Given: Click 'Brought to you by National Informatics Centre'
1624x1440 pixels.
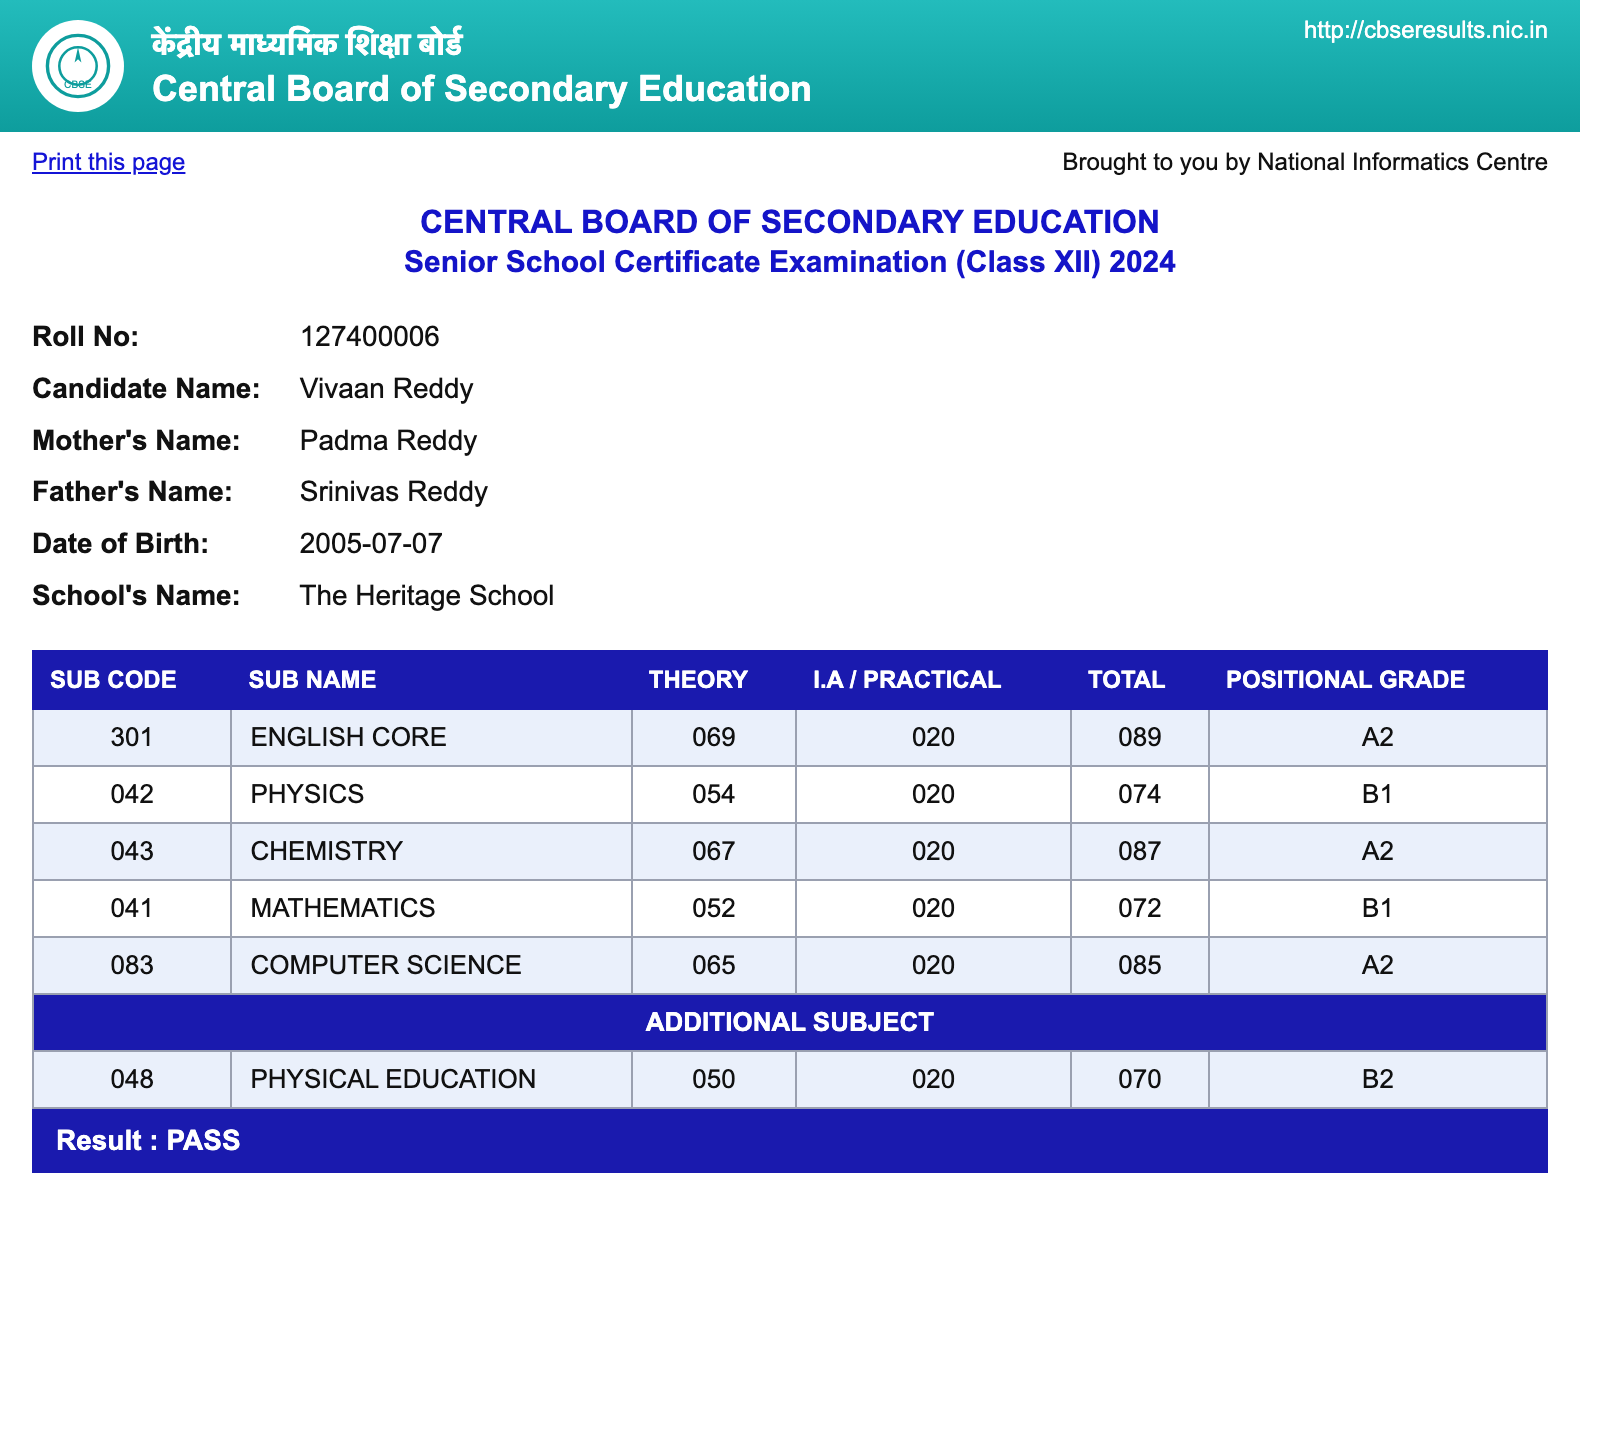Looking at the screenshot, I should [x=1305, y=162].
